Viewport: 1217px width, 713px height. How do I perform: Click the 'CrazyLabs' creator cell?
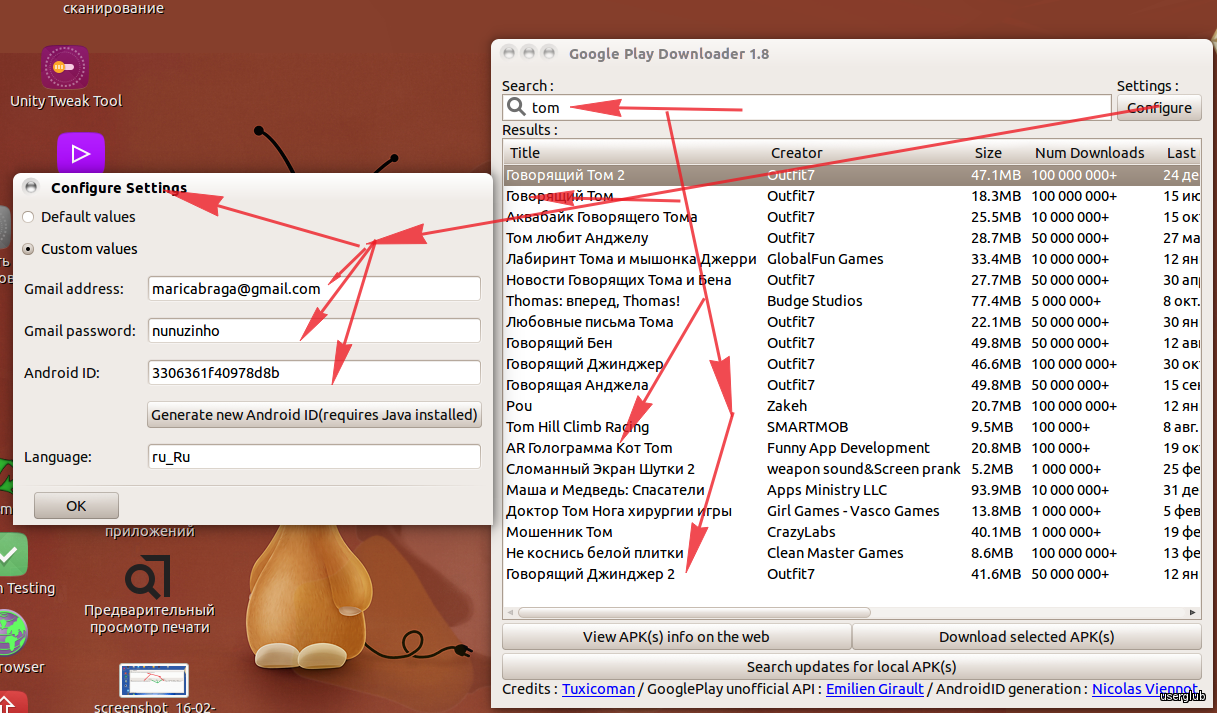tap(801, 532)
